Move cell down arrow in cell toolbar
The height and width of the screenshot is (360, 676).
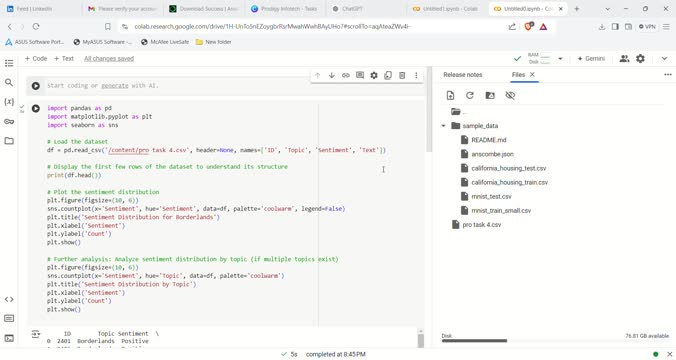[332, 75]
